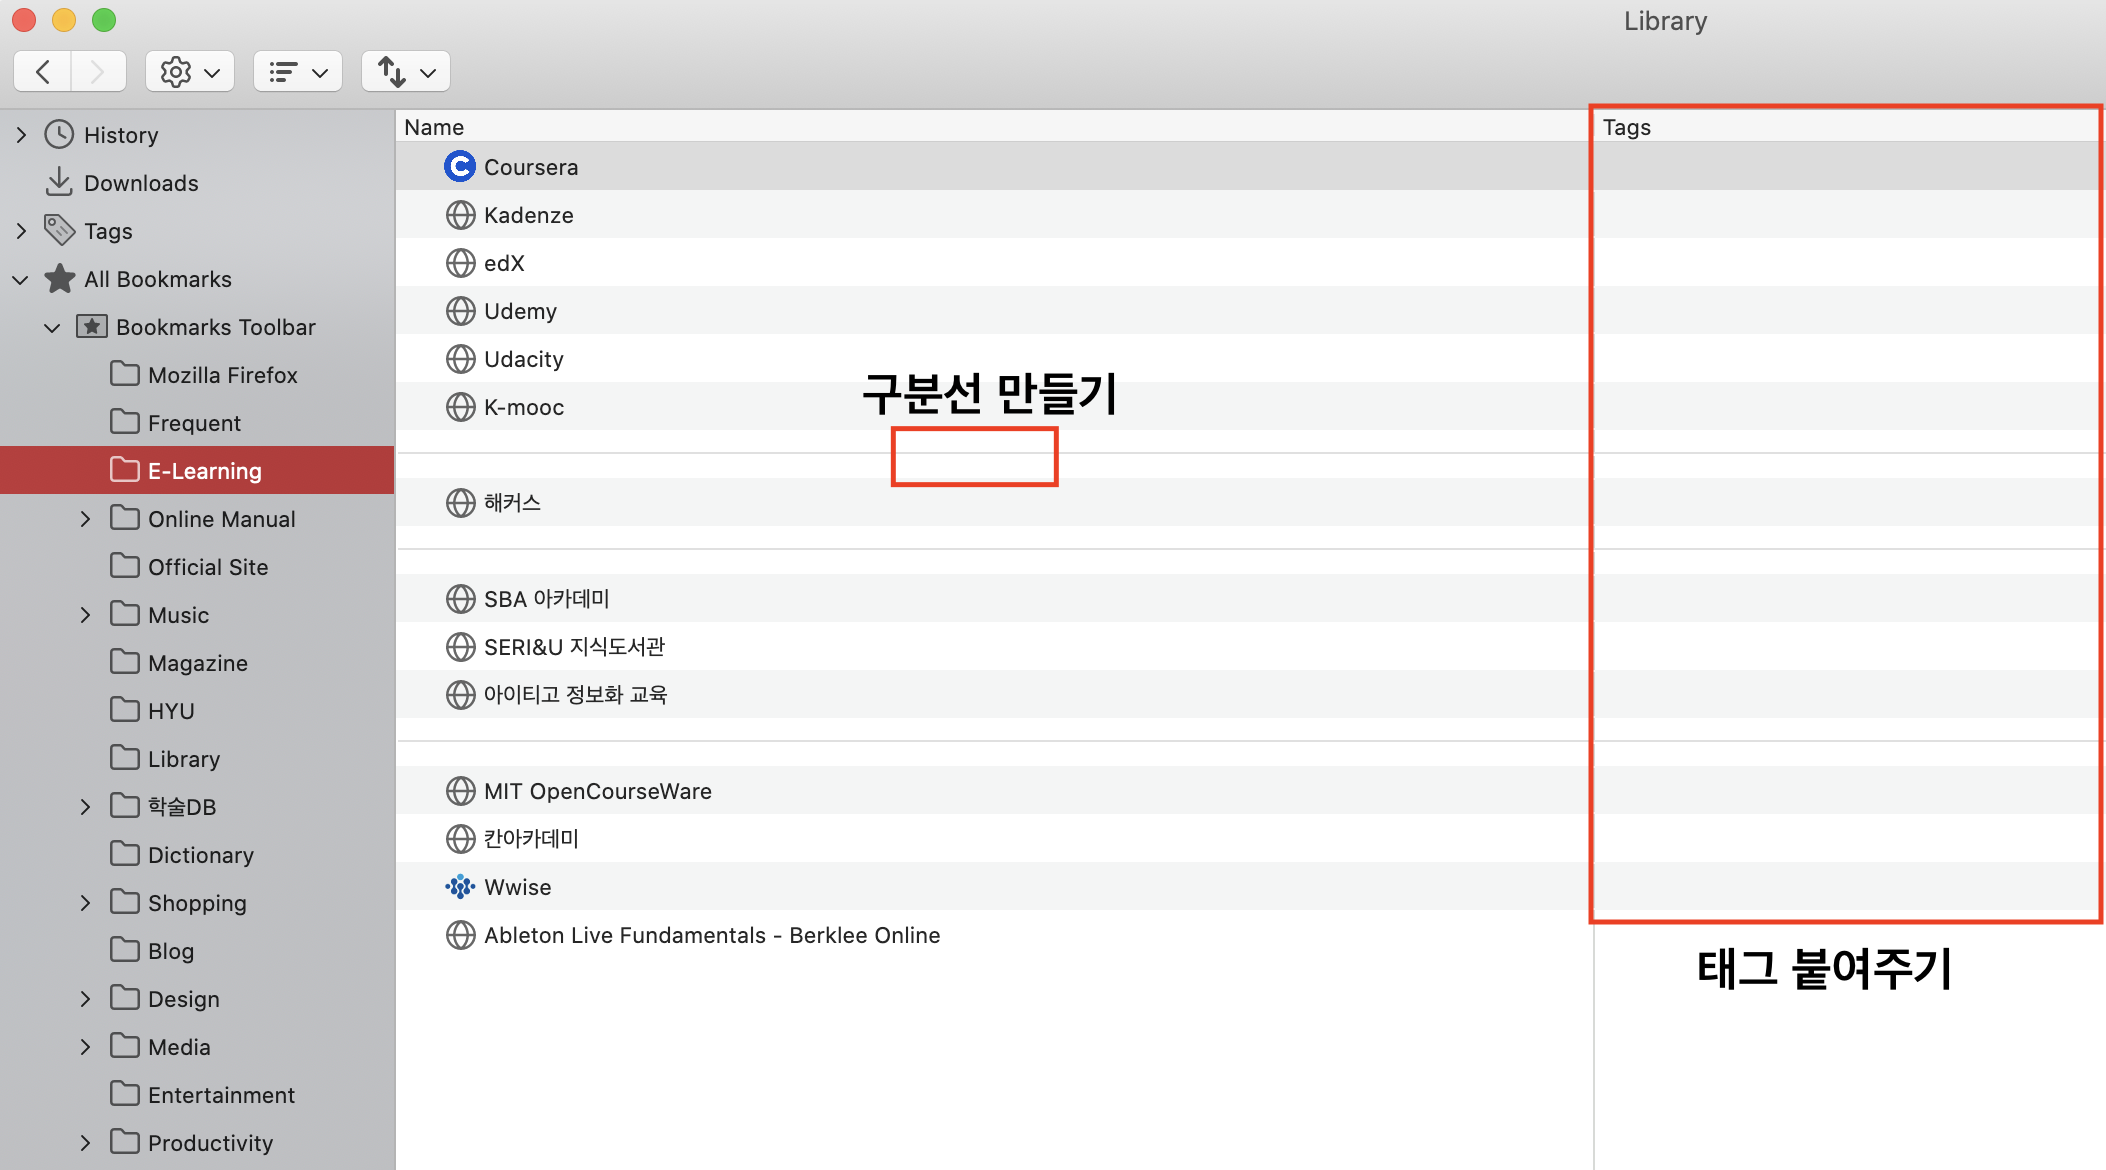Click the Downloads icon in the sidebar
This screenshot has width=2106, height=1170.
[58, 182]
